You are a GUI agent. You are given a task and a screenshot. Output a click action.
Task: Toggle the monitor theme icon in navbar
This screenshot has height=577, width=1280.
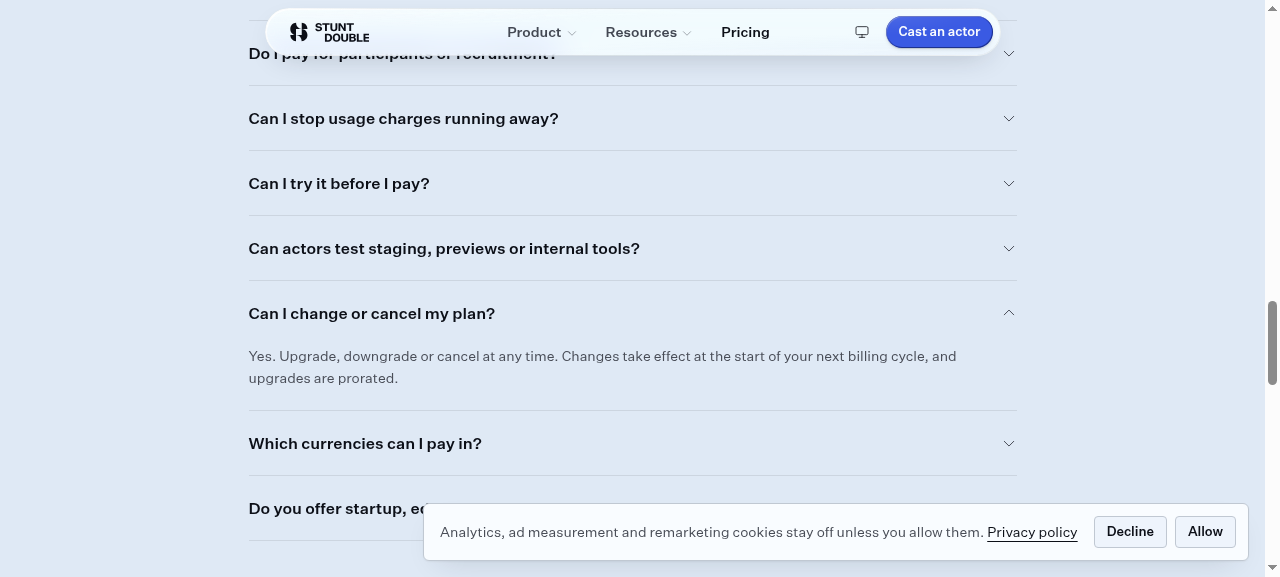coord(862,32)
